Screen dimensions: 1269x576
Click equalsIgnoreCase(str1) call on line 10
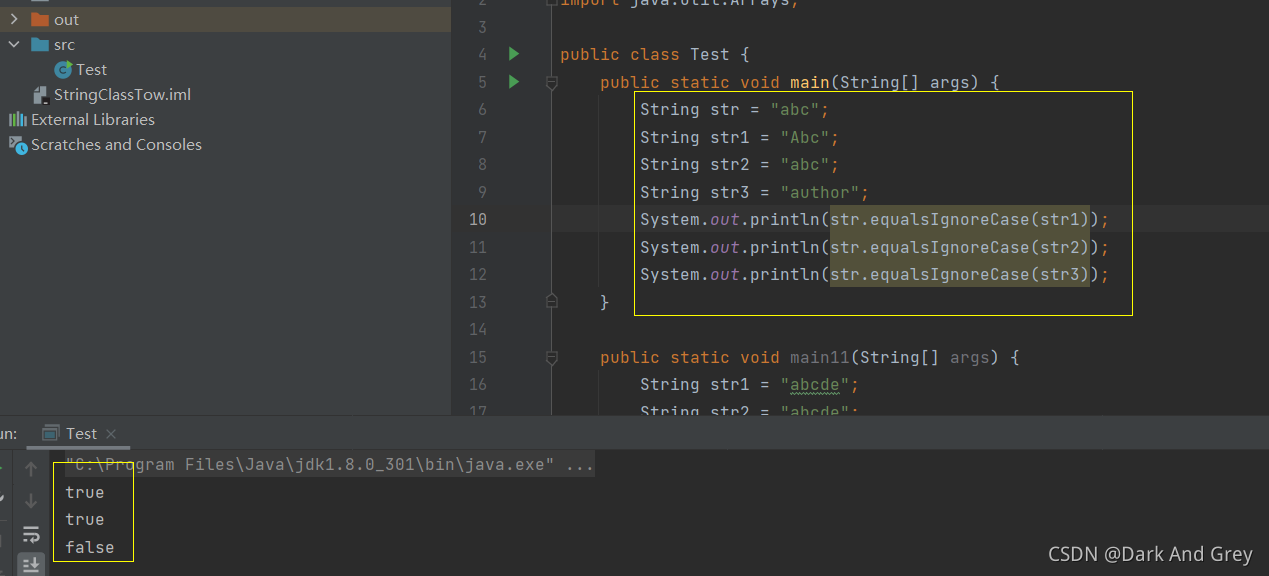tap(979, 219)
